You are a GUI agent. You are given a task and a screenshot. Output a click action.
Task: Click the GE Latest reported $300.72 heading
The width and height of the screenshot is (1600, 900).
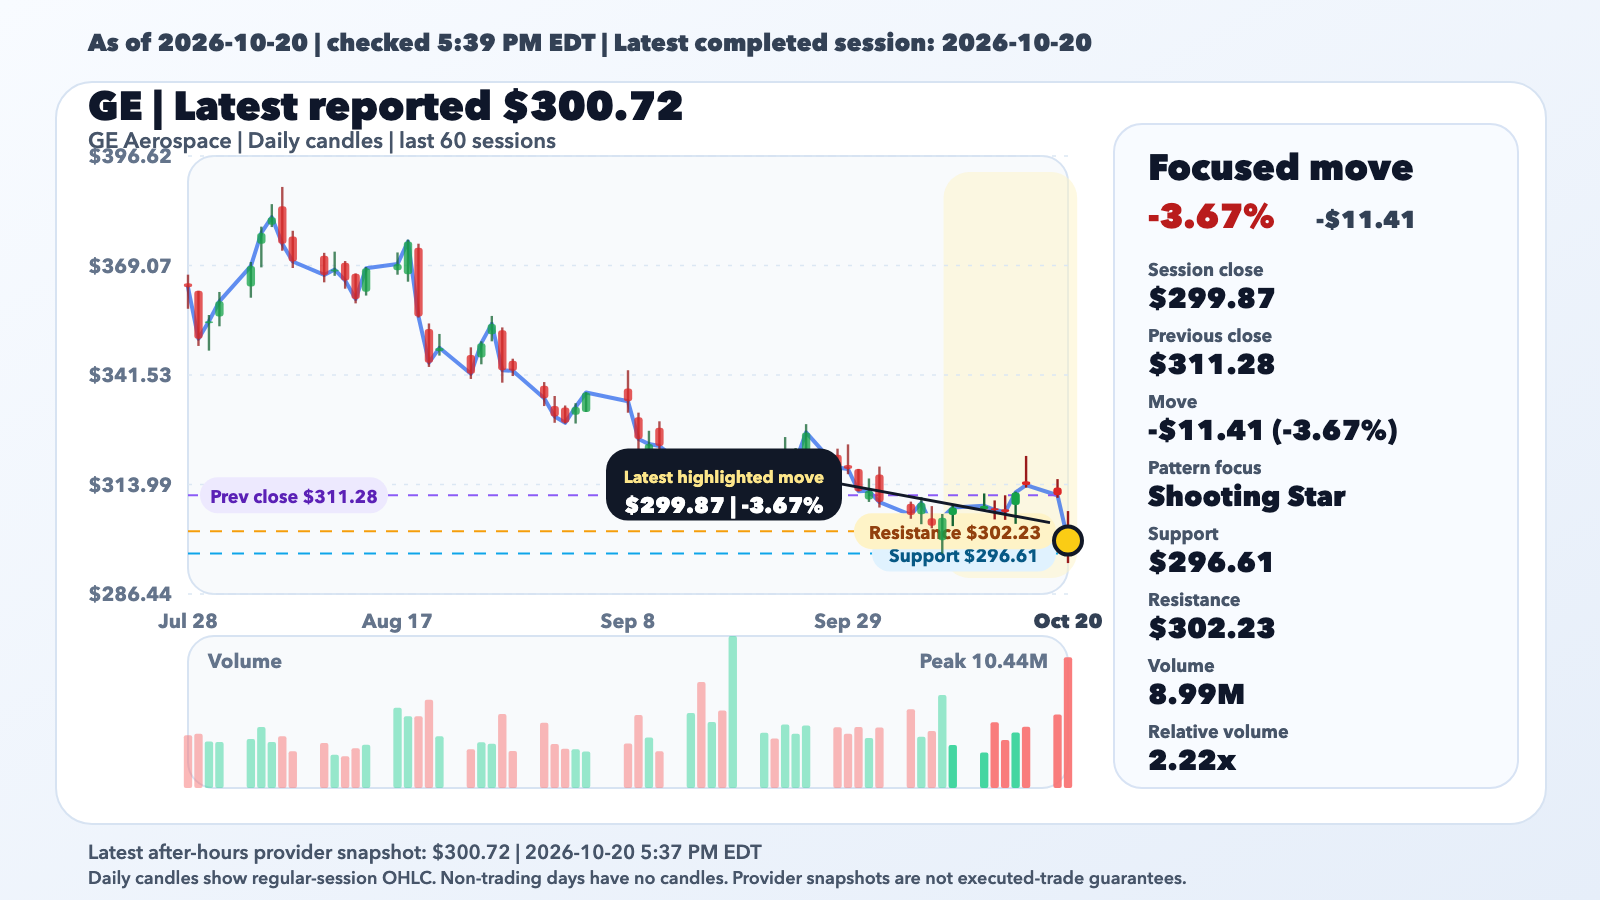click(386, 106)
